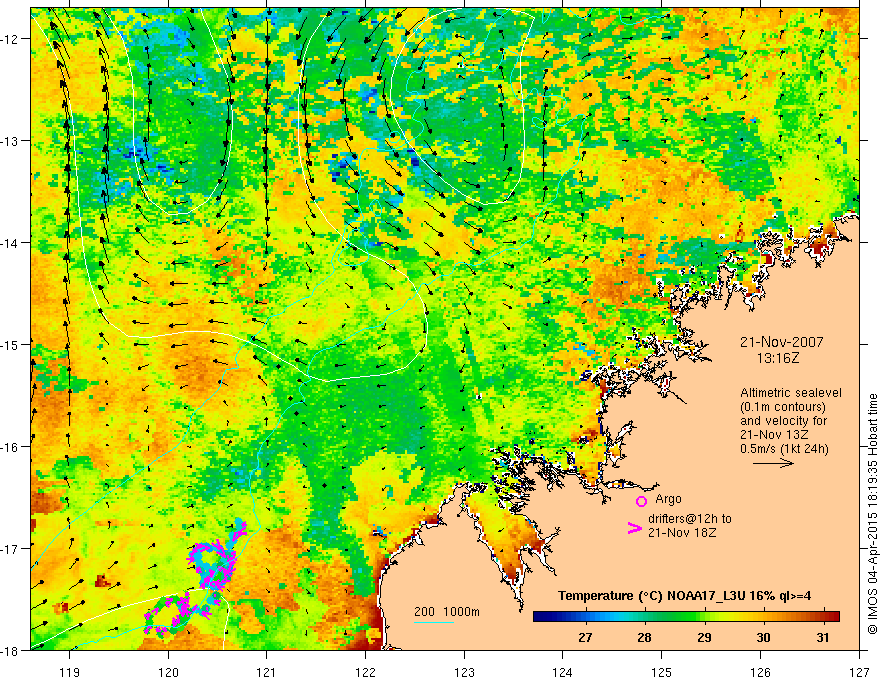
Task: Click the temperature color bar at 29
Action: pos(704,616)
